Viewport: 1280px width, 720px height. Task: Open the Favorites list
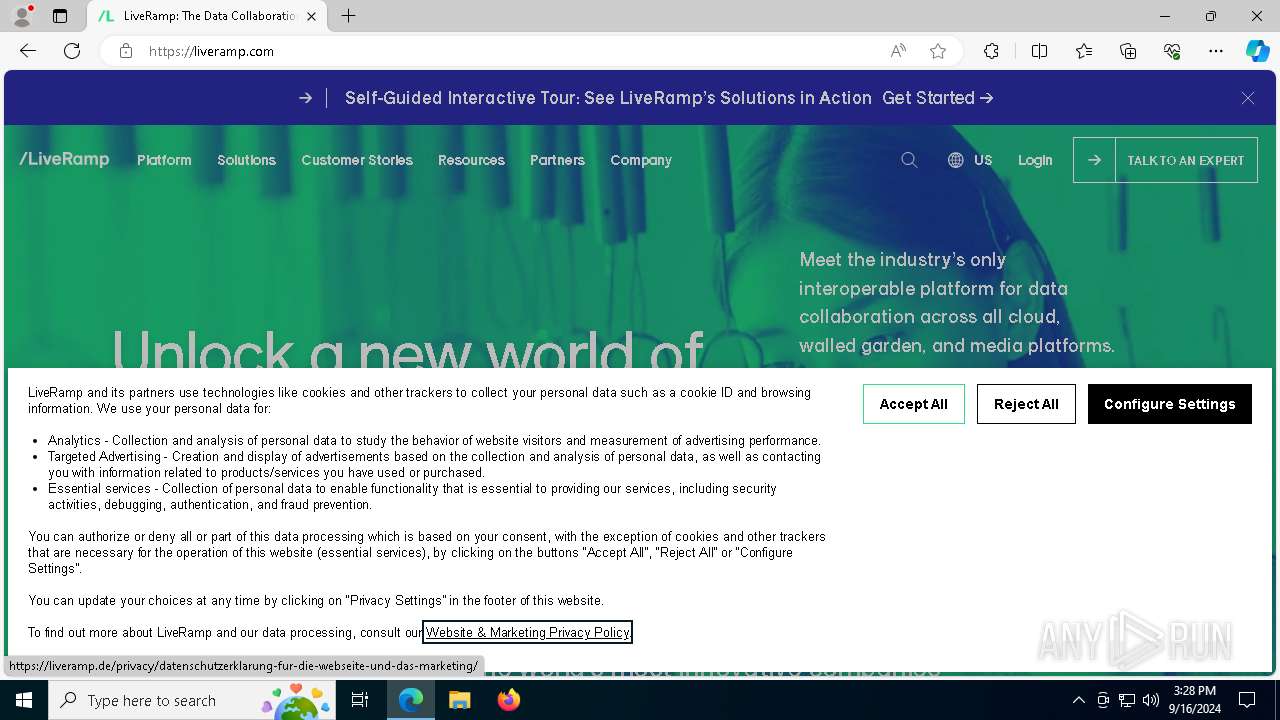(x=1084, y=51)
